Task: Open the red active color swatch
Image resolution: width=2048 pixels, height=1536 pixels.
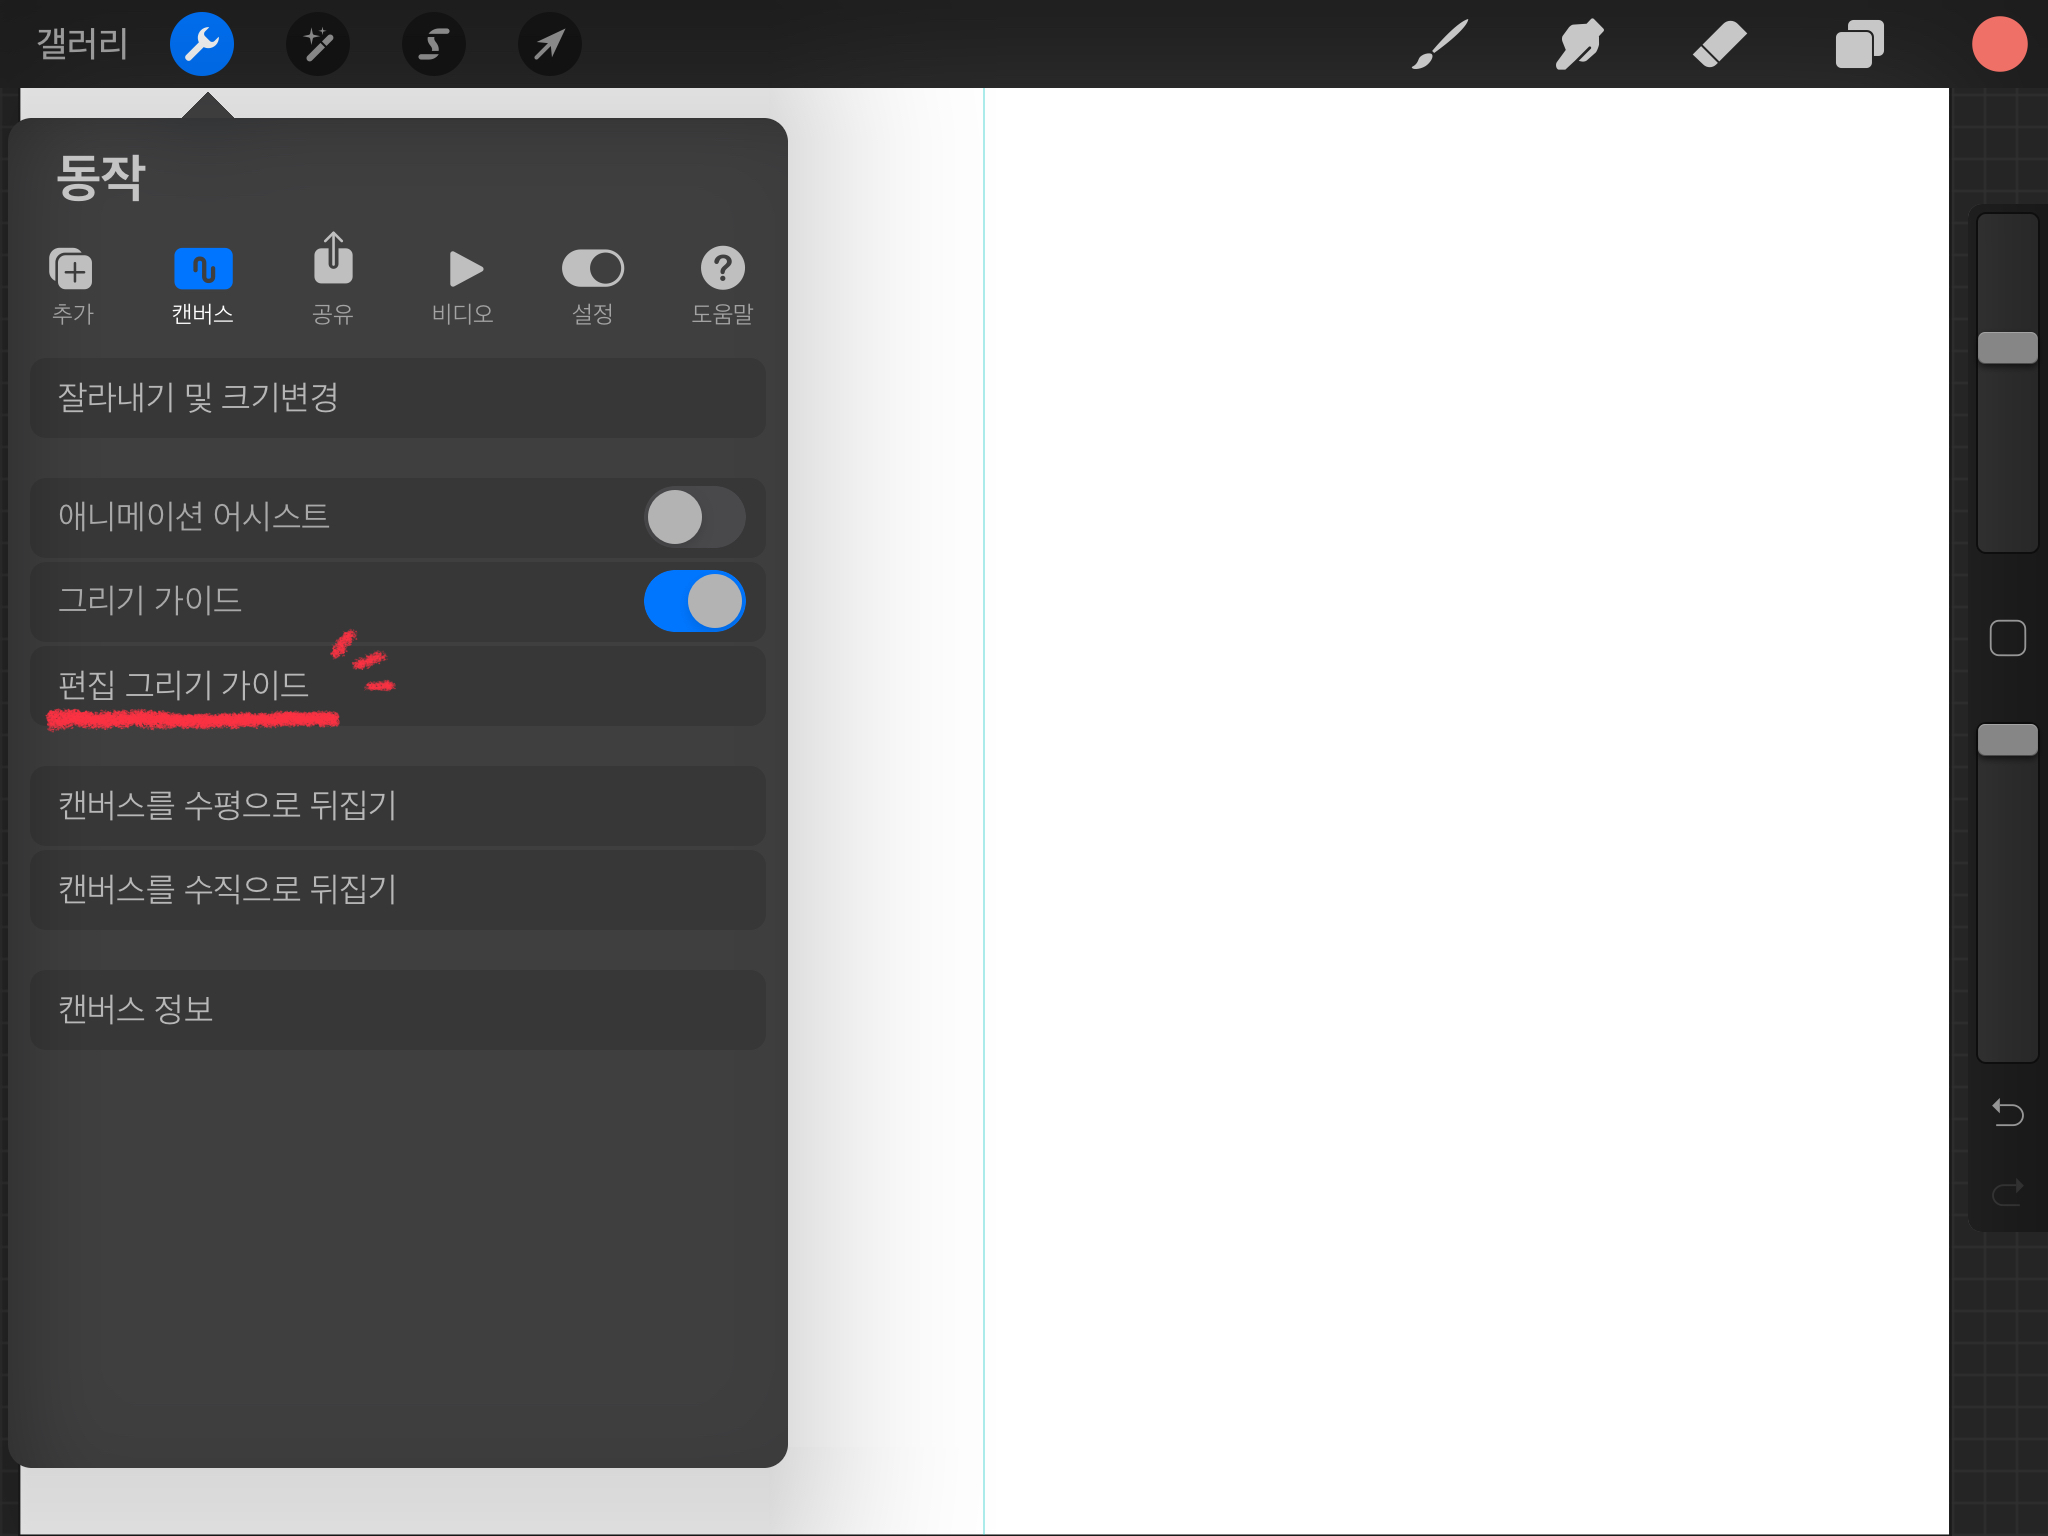Action: [x=1999, y=44]
